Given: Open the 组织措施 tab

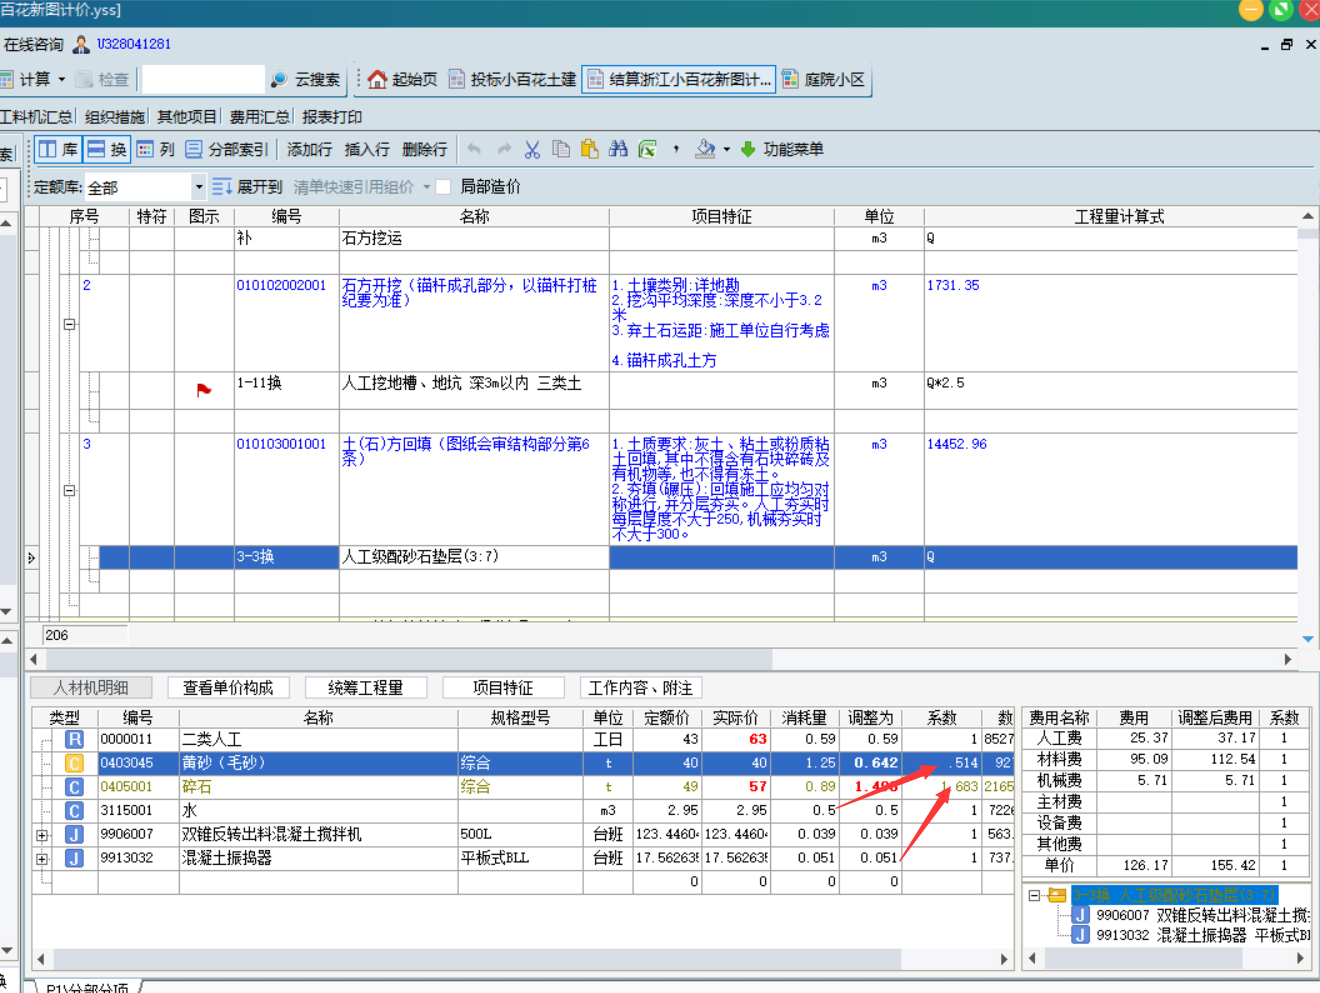Looking at the screenshot, I should pos(114,117).
